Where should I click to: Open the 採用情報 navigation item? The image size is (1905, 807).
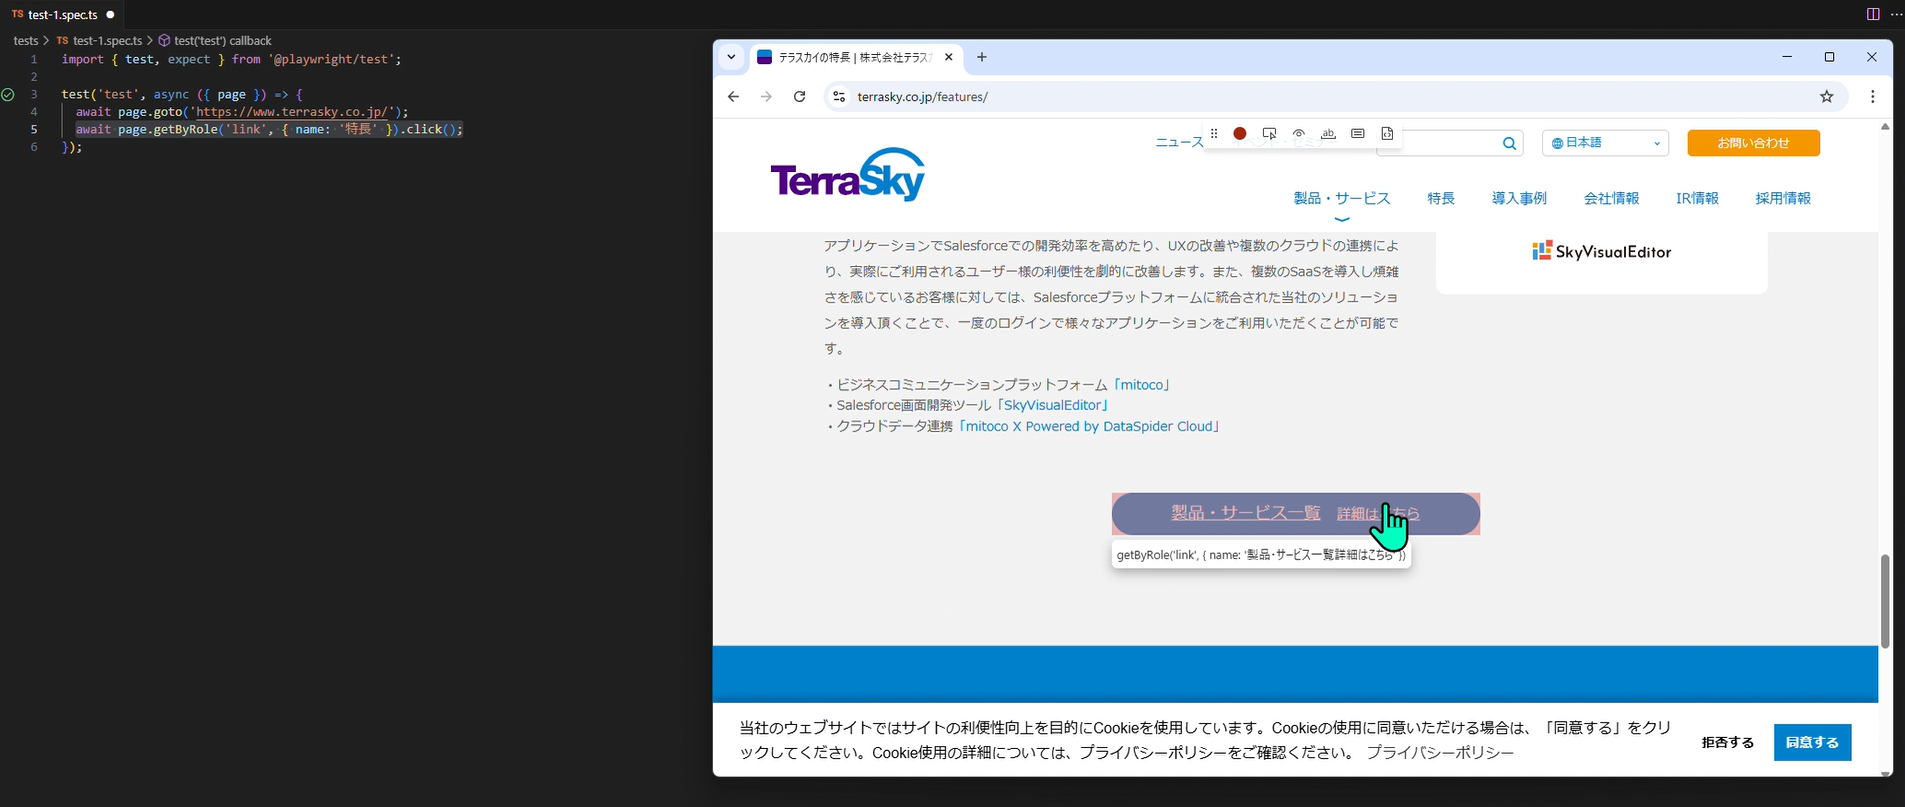(x=1783, y=198)
